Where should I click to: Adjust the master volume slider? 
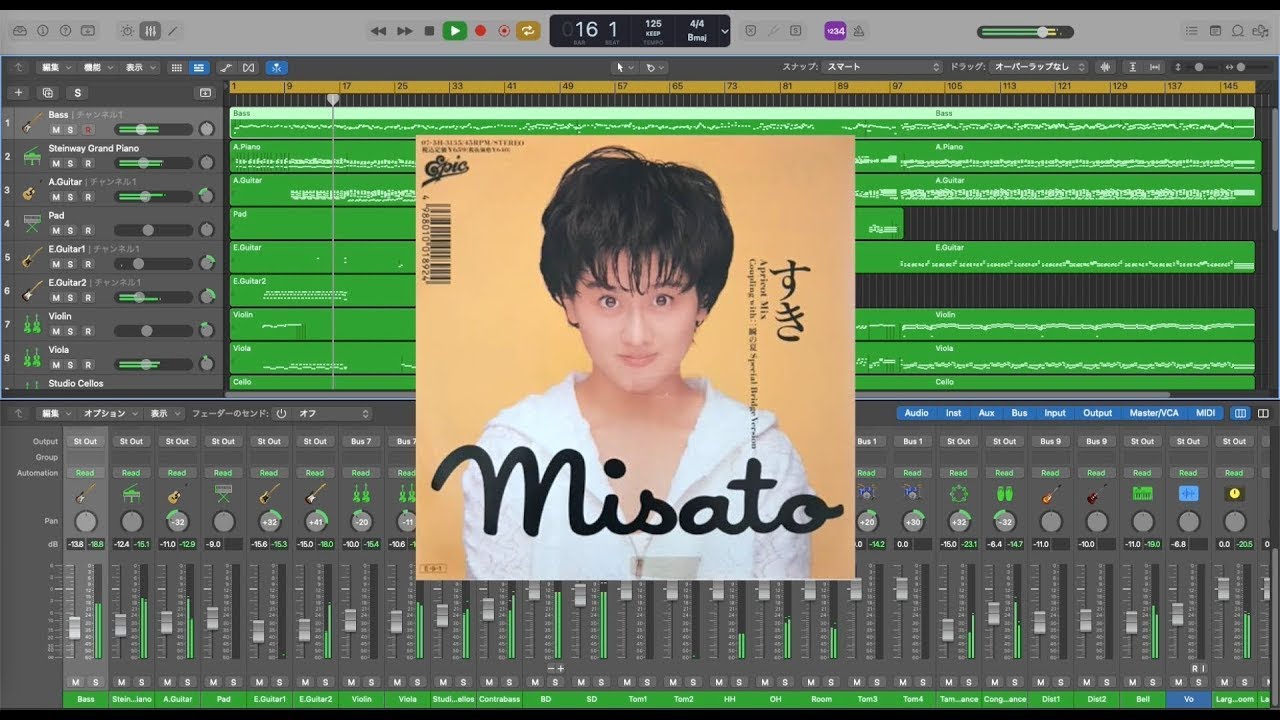[1025, 32]
